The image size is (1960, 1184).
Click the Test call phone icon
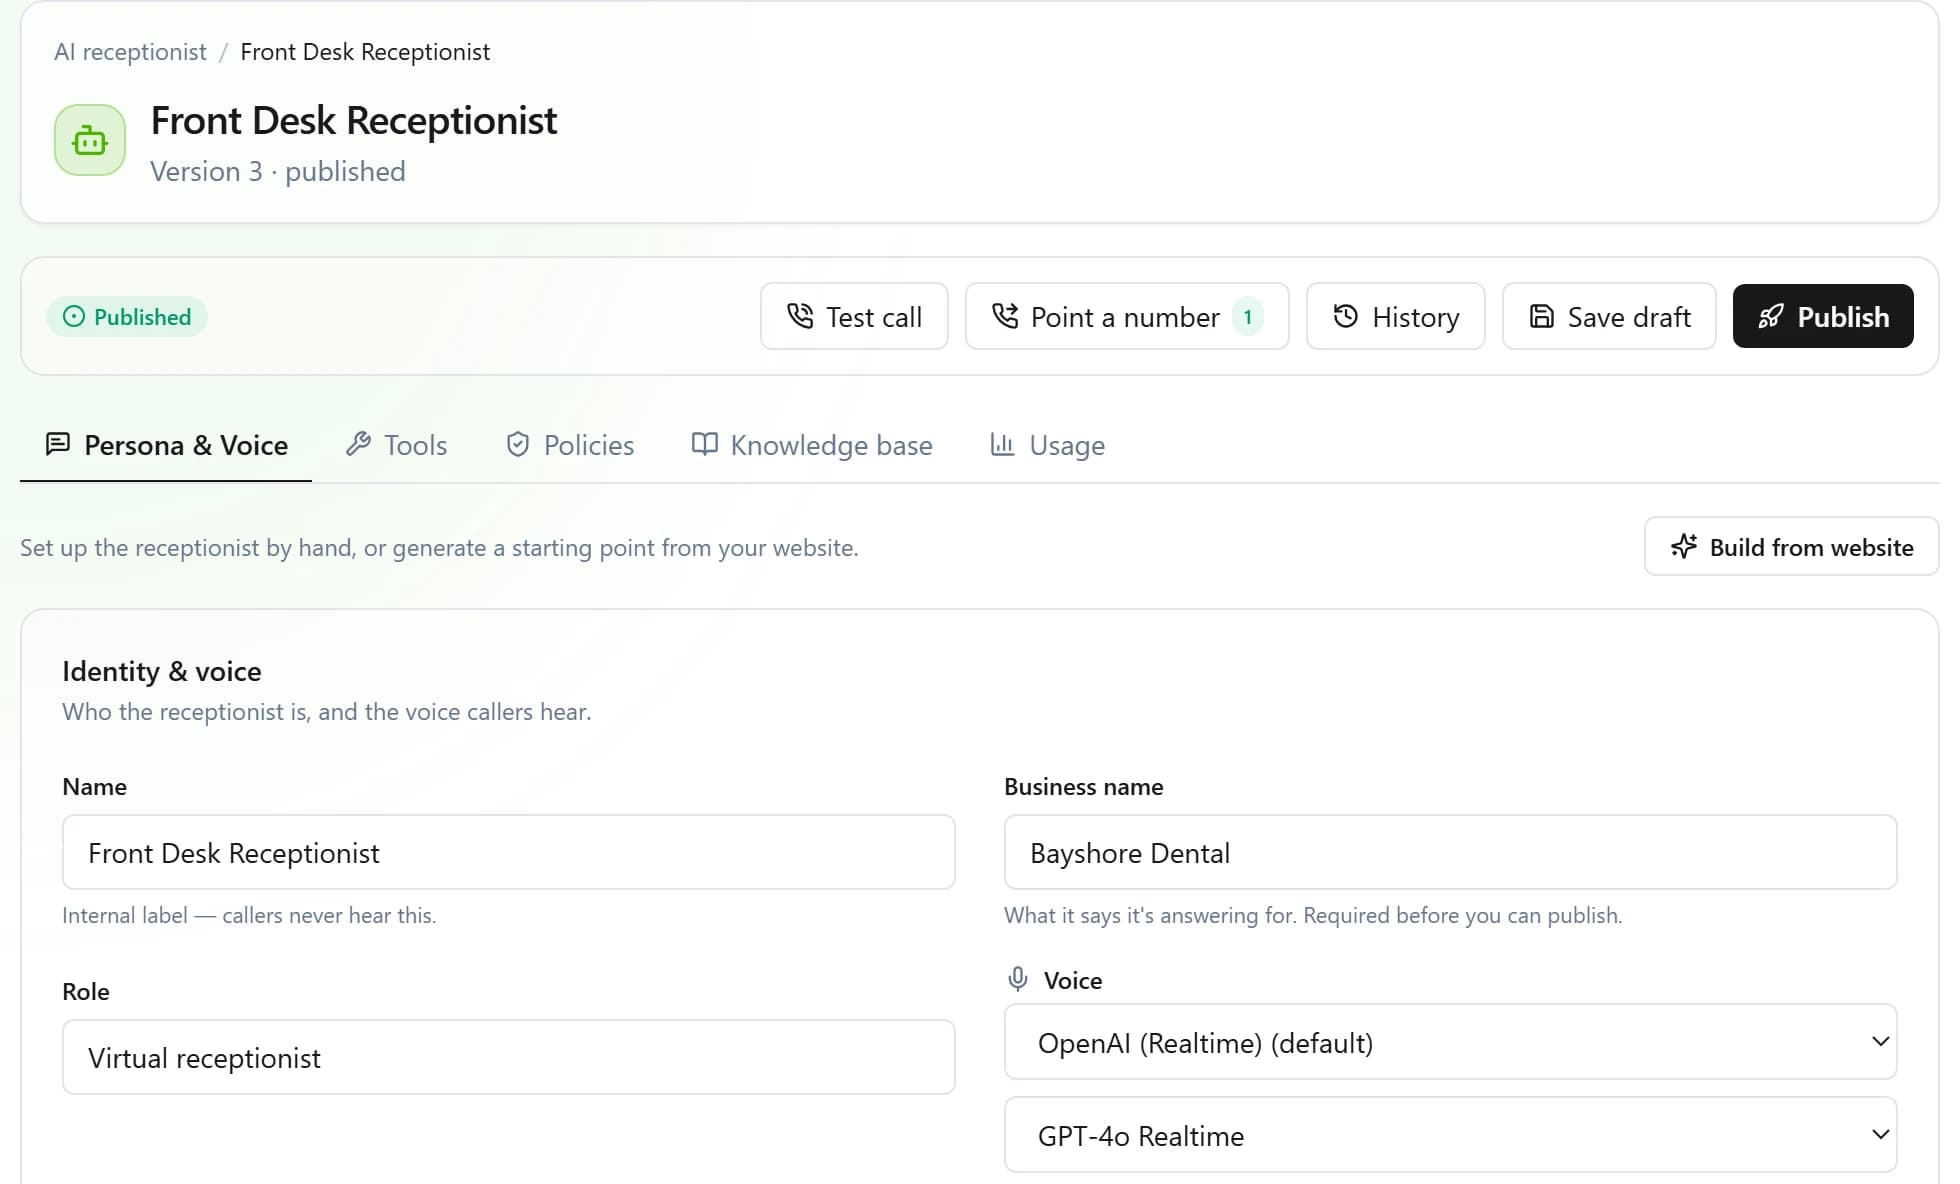(x=800, y=316)
